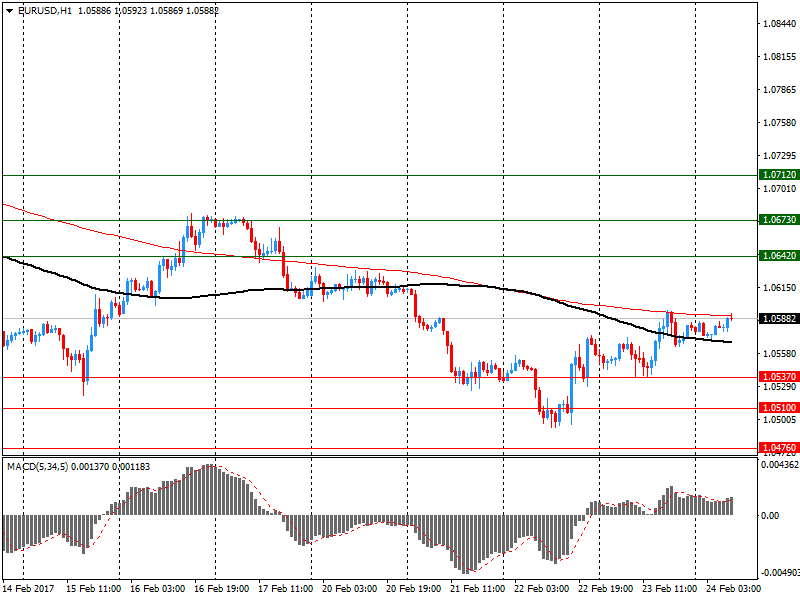The width and height of the screenshot is (800, 600).
Task: Click the 20 Feb 03:00 time axis label
Action: tap(349, 589)
